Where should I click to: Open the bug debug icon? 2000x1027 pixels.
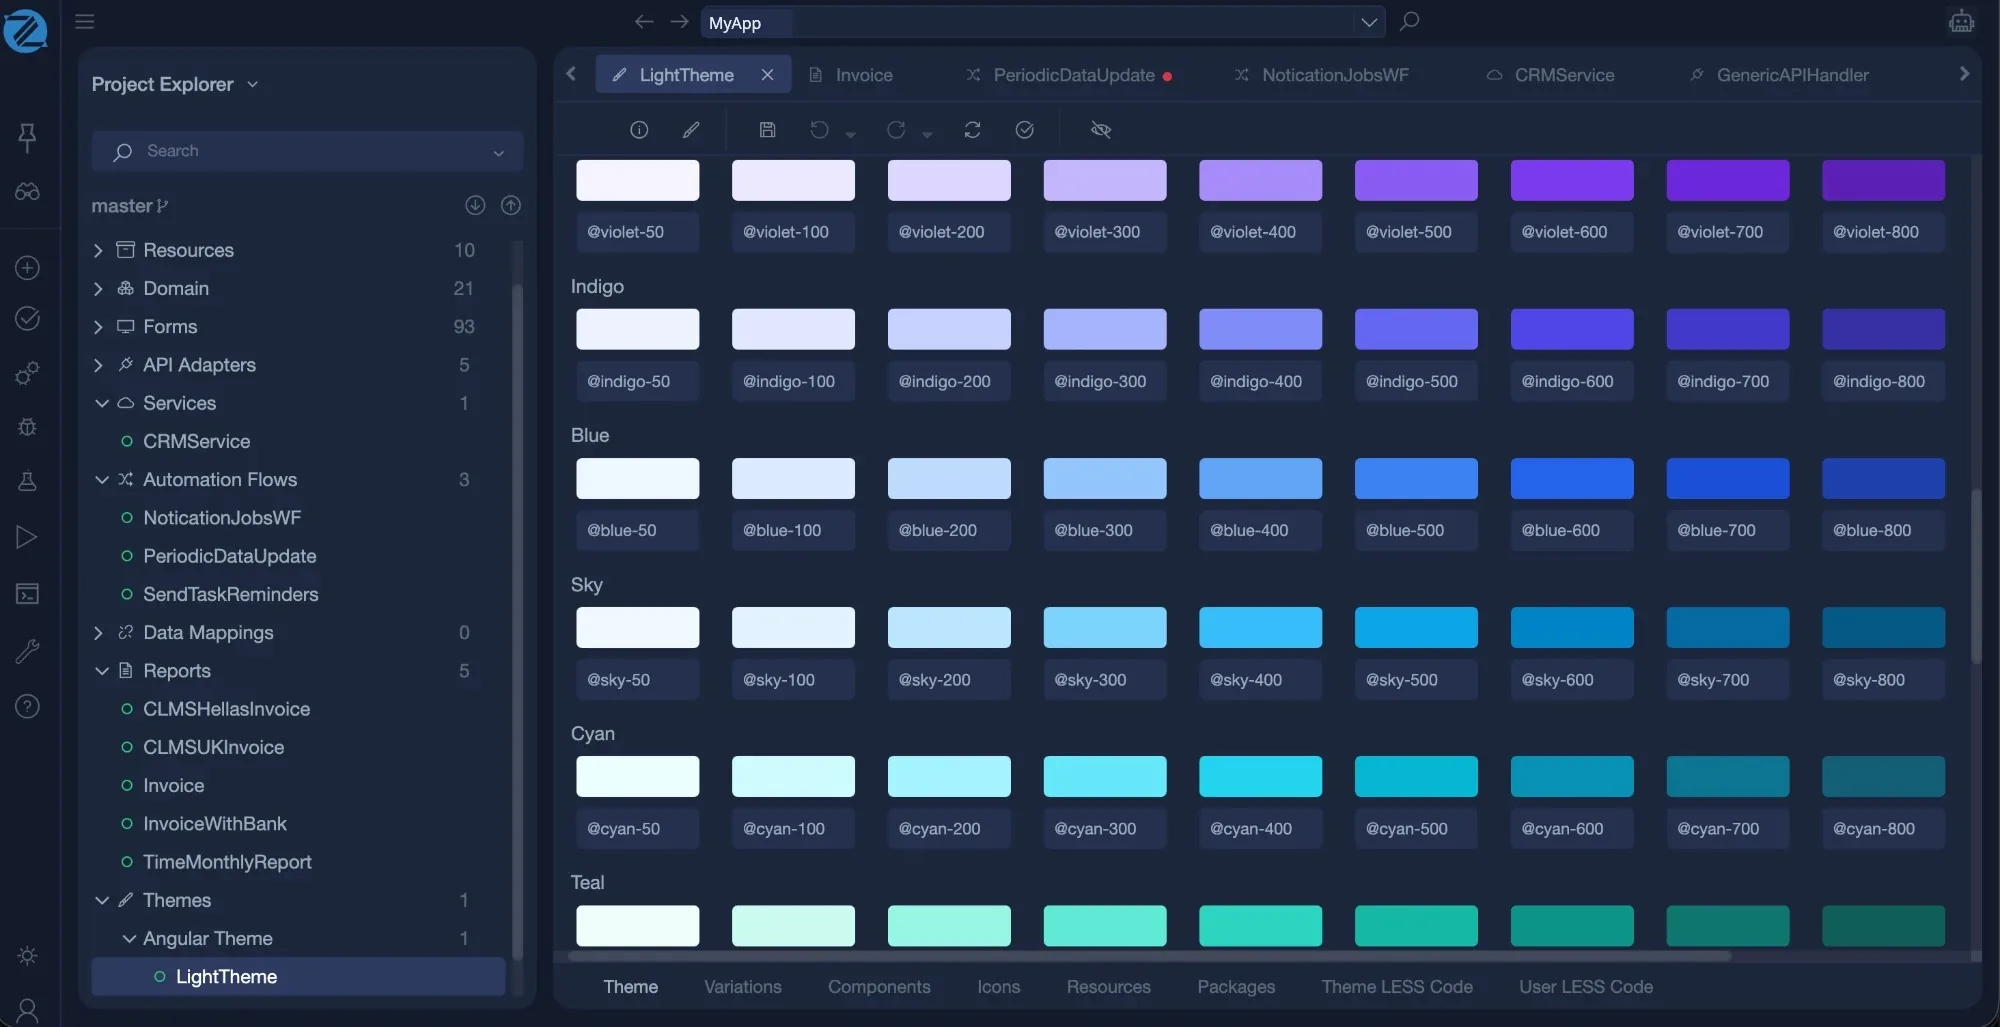pos(27,427)
